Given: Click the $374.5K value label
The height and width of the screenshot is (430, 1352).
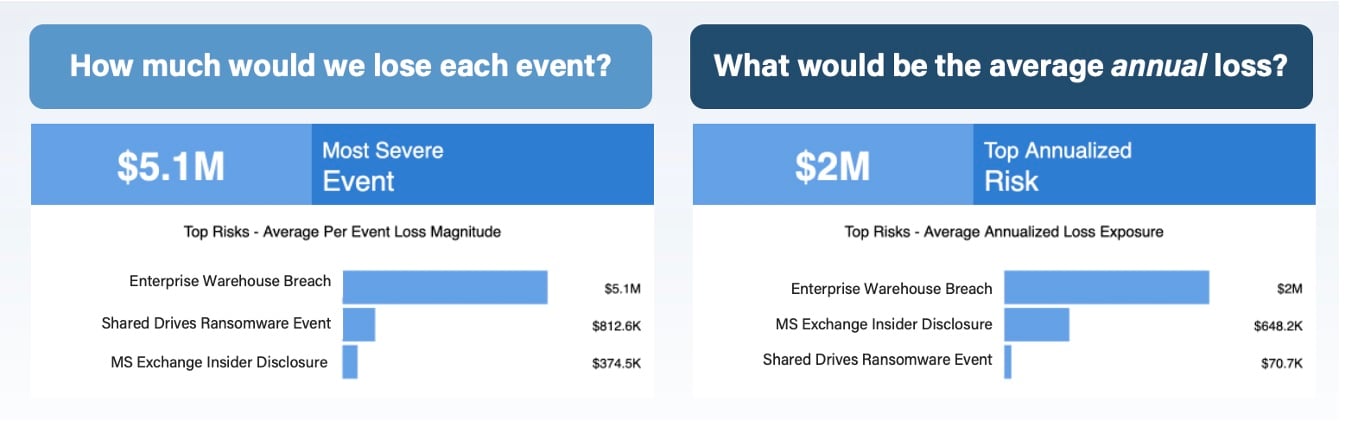Looking at the screenshot, I should 616,363.
